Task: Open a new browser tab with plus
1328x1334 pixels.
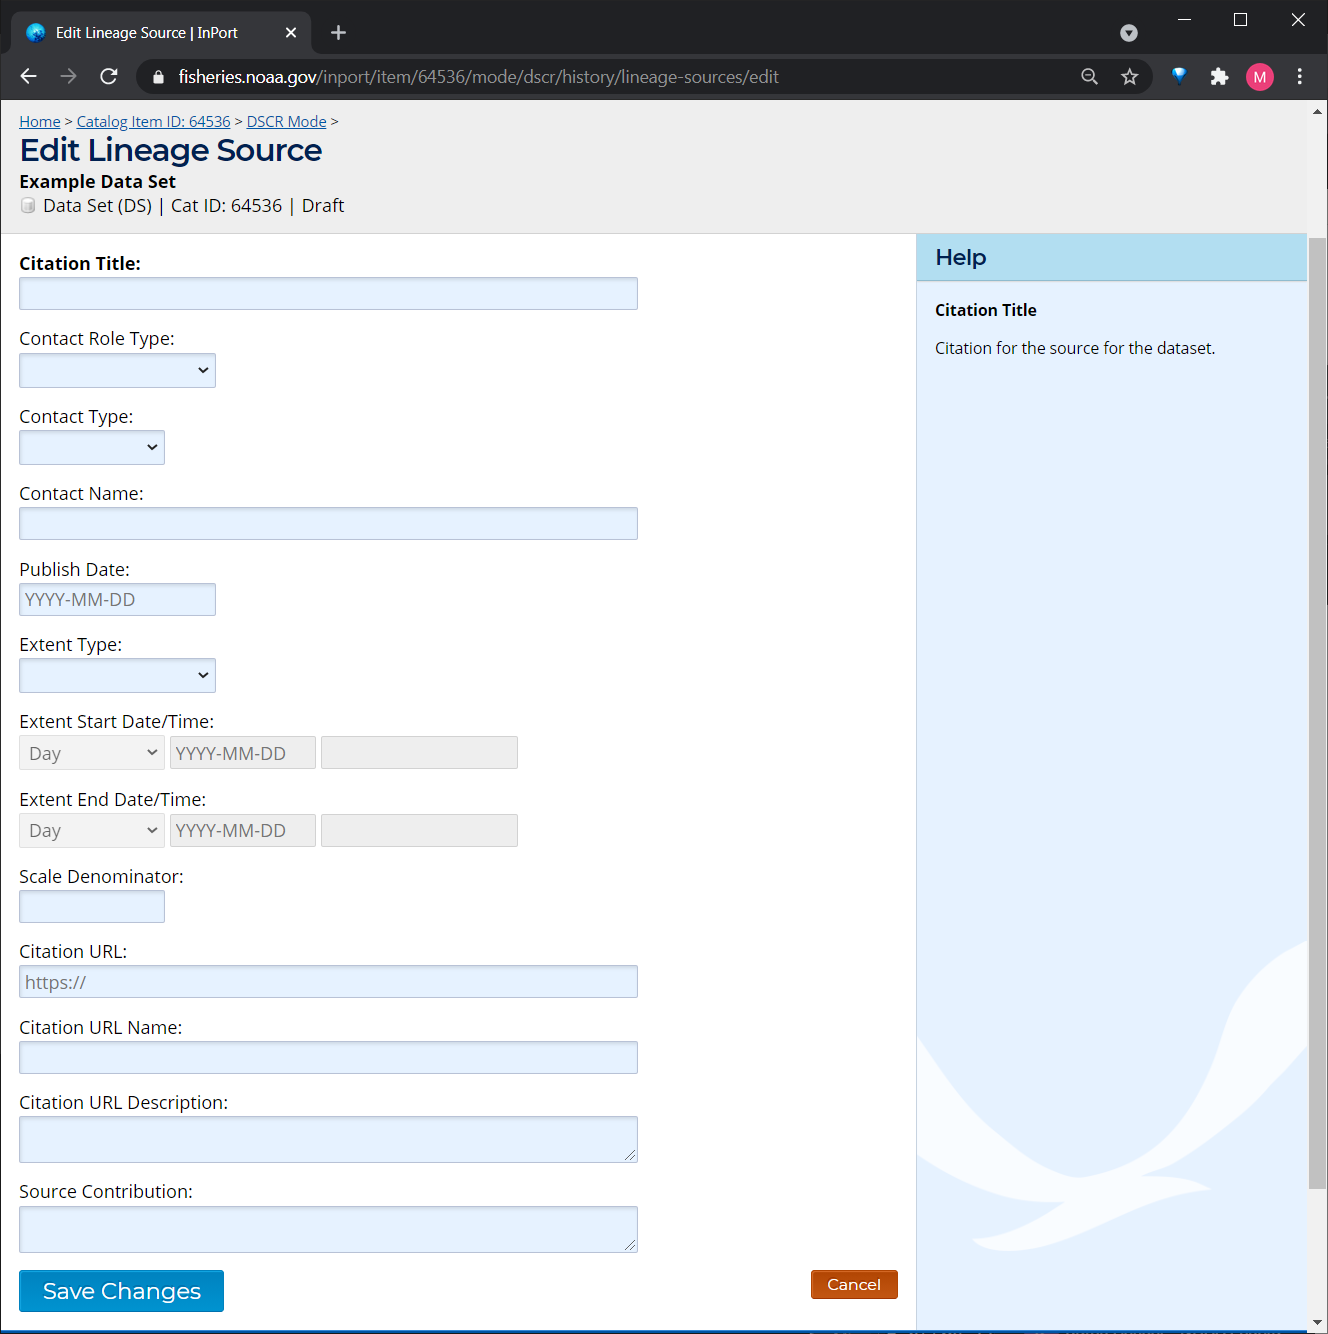Action: (338, 32)
